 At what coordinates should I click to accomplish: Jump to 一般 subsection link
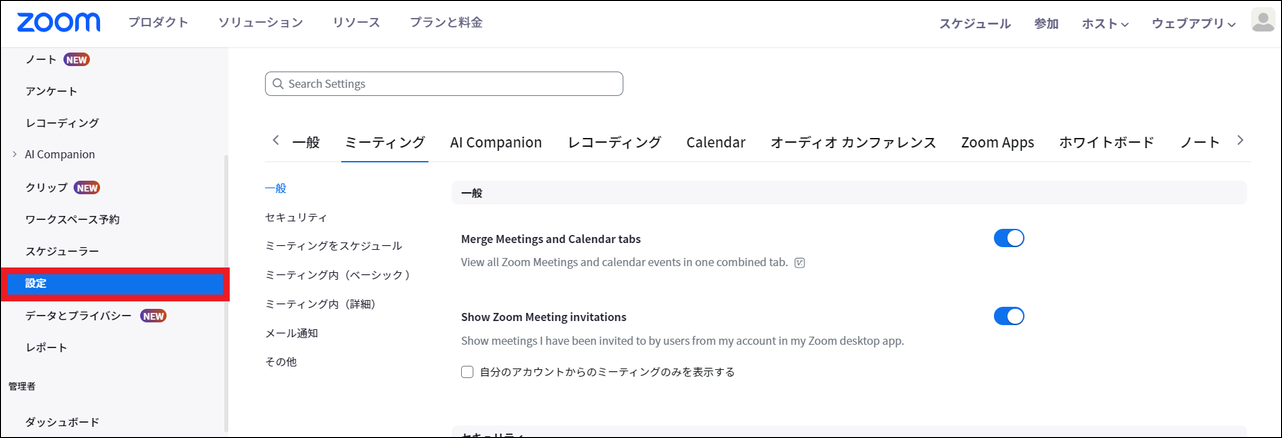[275, 188]
